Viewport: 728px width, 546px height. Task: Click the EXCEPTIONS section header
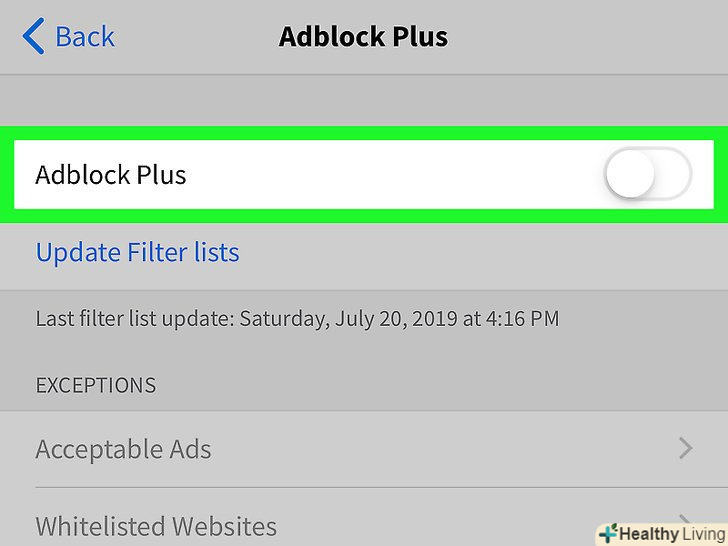pos(95,385)
